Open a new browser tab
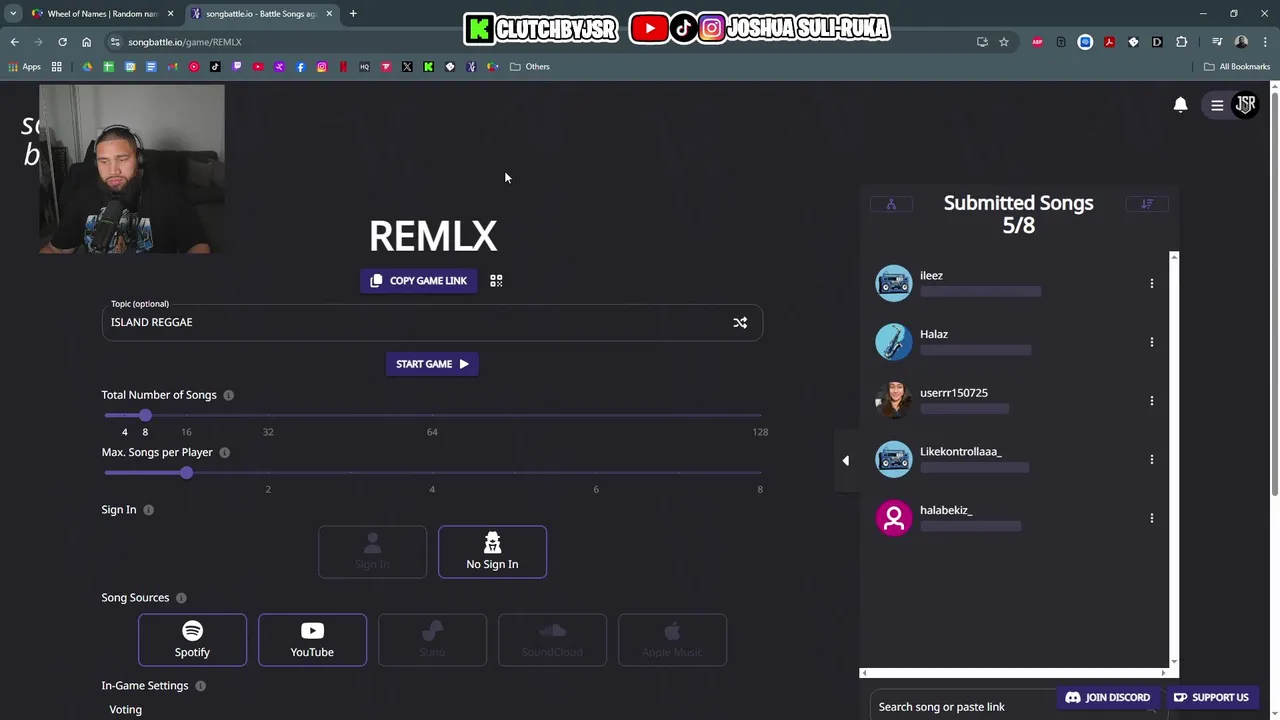The height and width of the screenshot is (720, 1280). (x=353, y=14)
